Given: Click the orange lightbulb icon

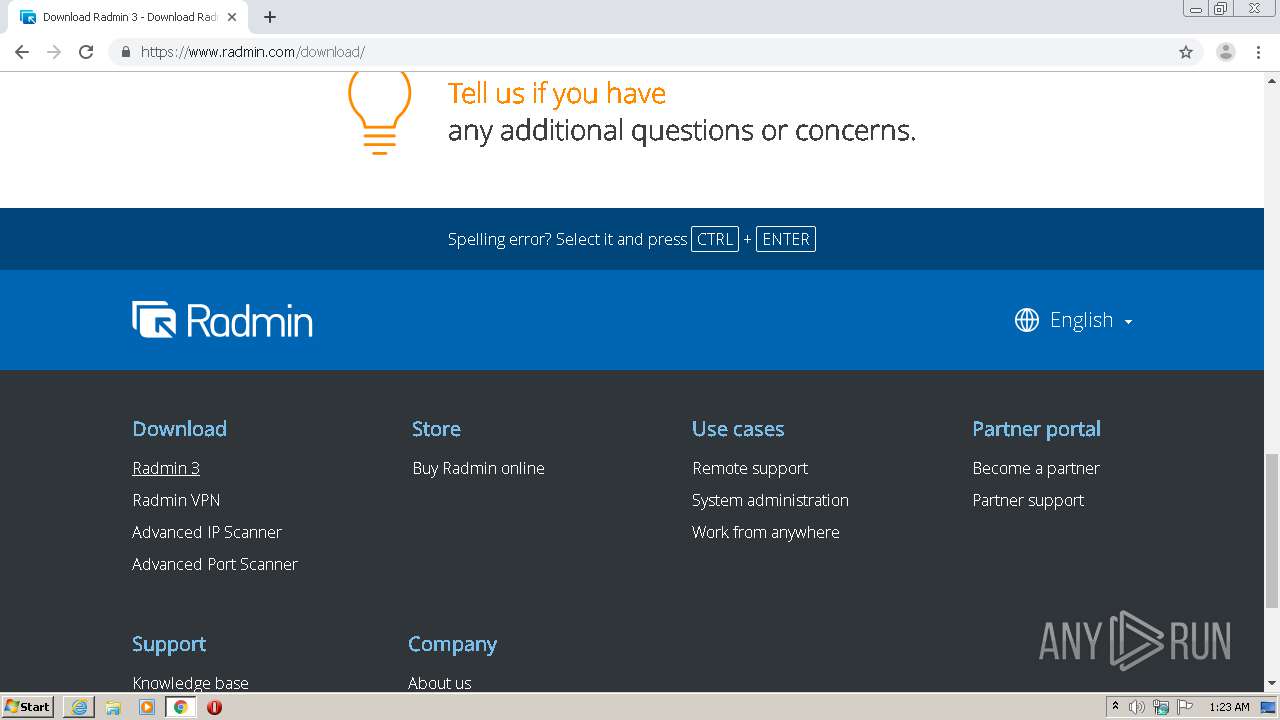Looking at the screenshot, I should point(379,112).
